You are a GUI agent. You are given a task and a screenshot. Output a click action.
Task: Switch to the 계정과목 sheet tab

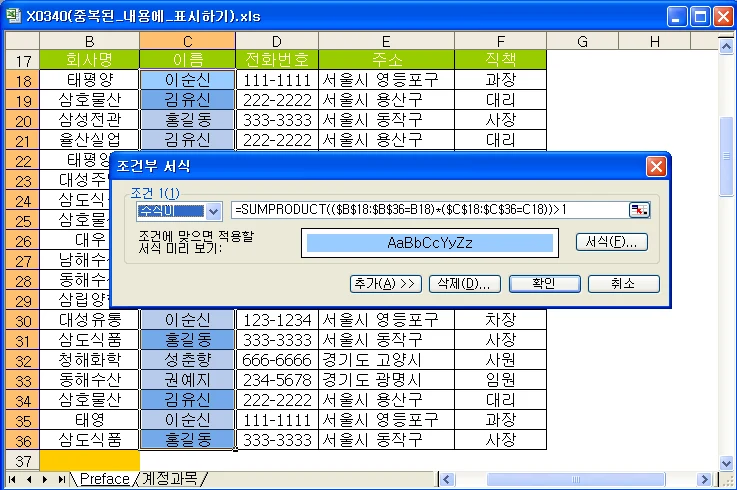point(170,479)
